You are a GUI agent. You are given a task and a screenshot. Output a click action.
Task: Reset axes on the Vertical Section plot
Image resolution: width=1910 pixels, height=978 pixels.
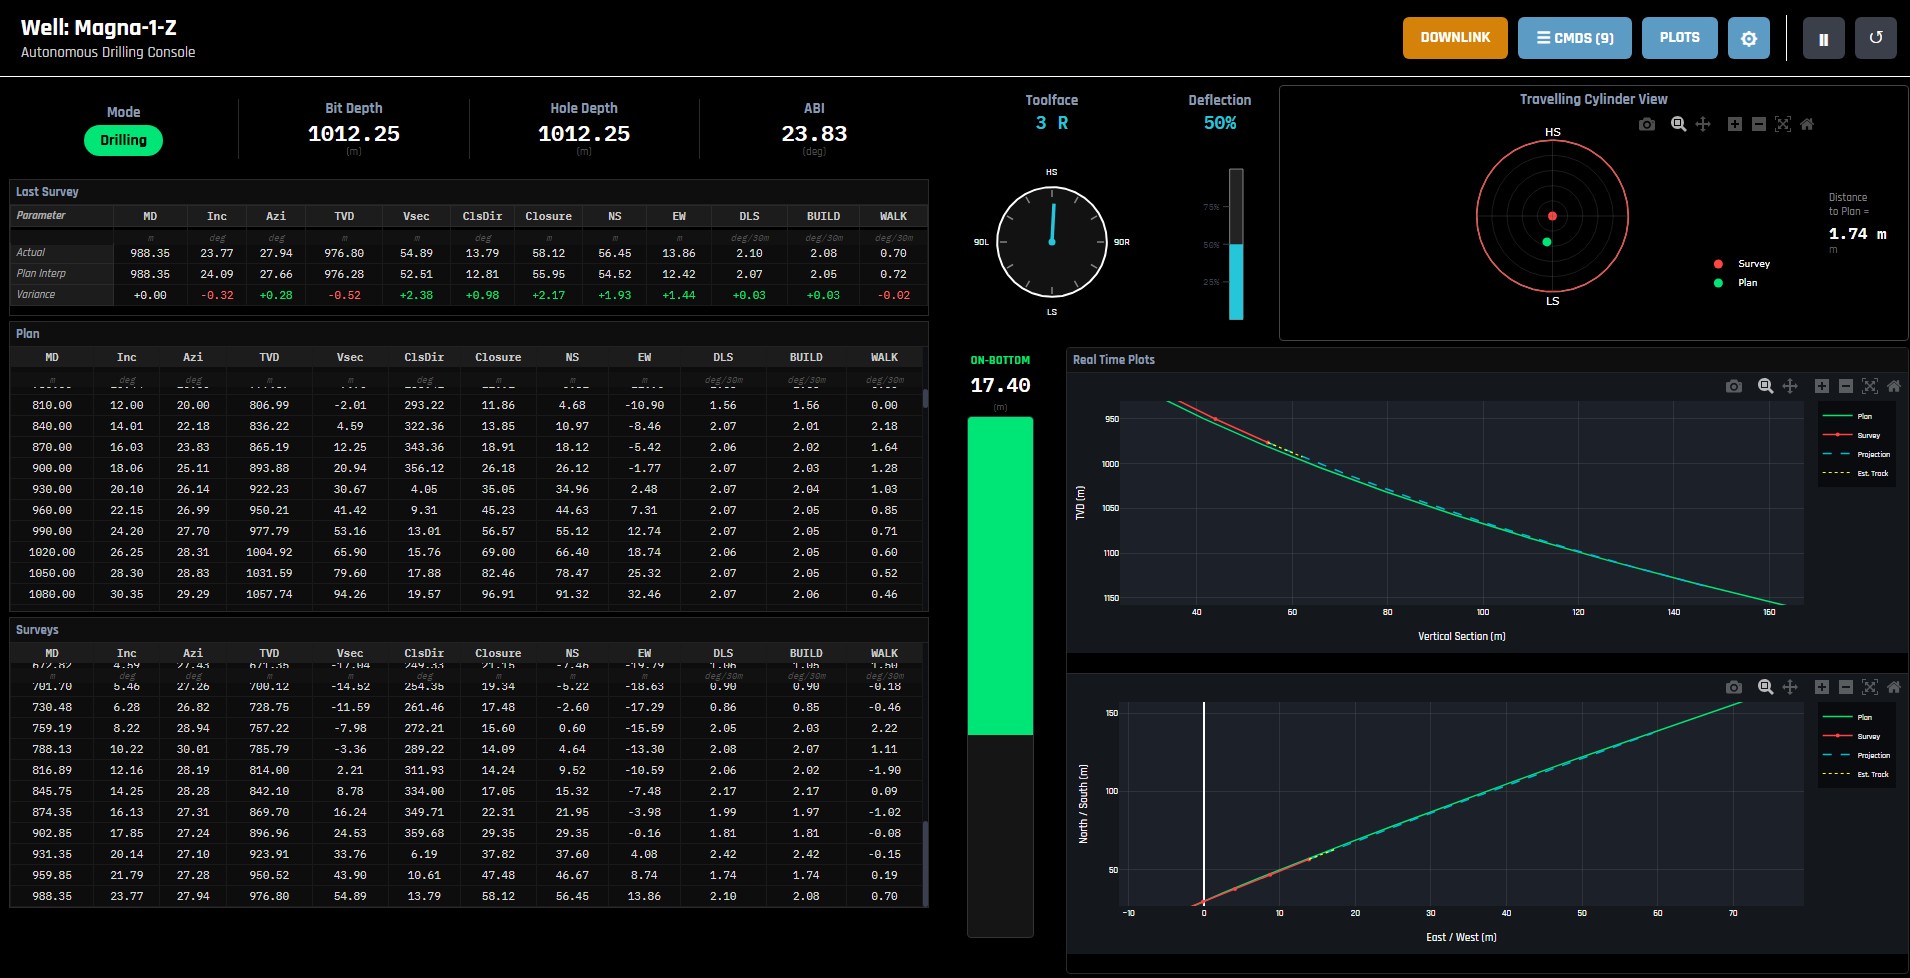click(x=1894, y=386)
